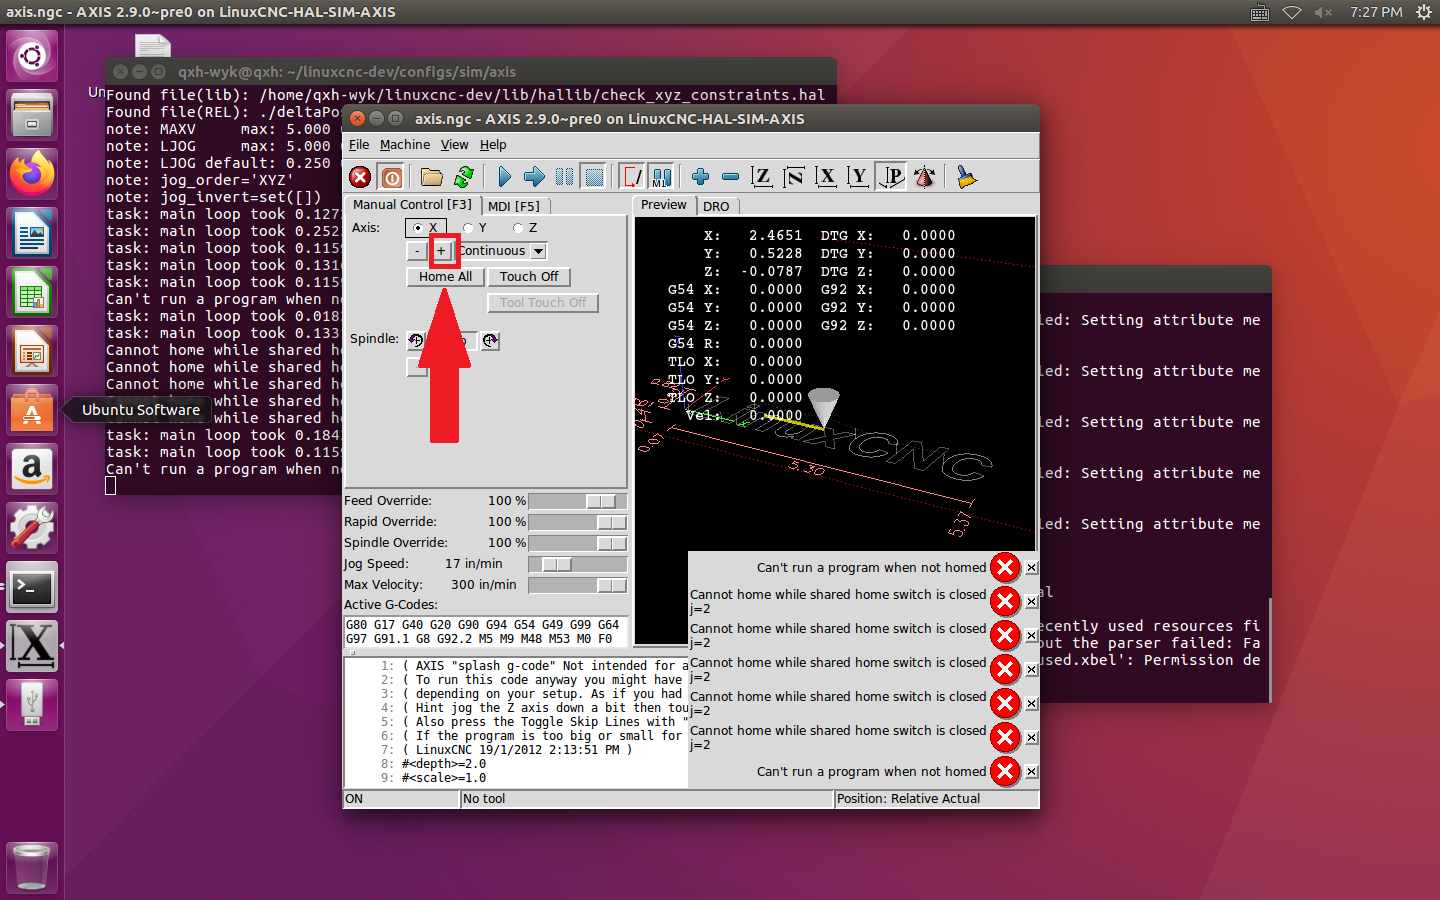
Task: Open the Trash in the dock
Action: (x=32, y=866)
